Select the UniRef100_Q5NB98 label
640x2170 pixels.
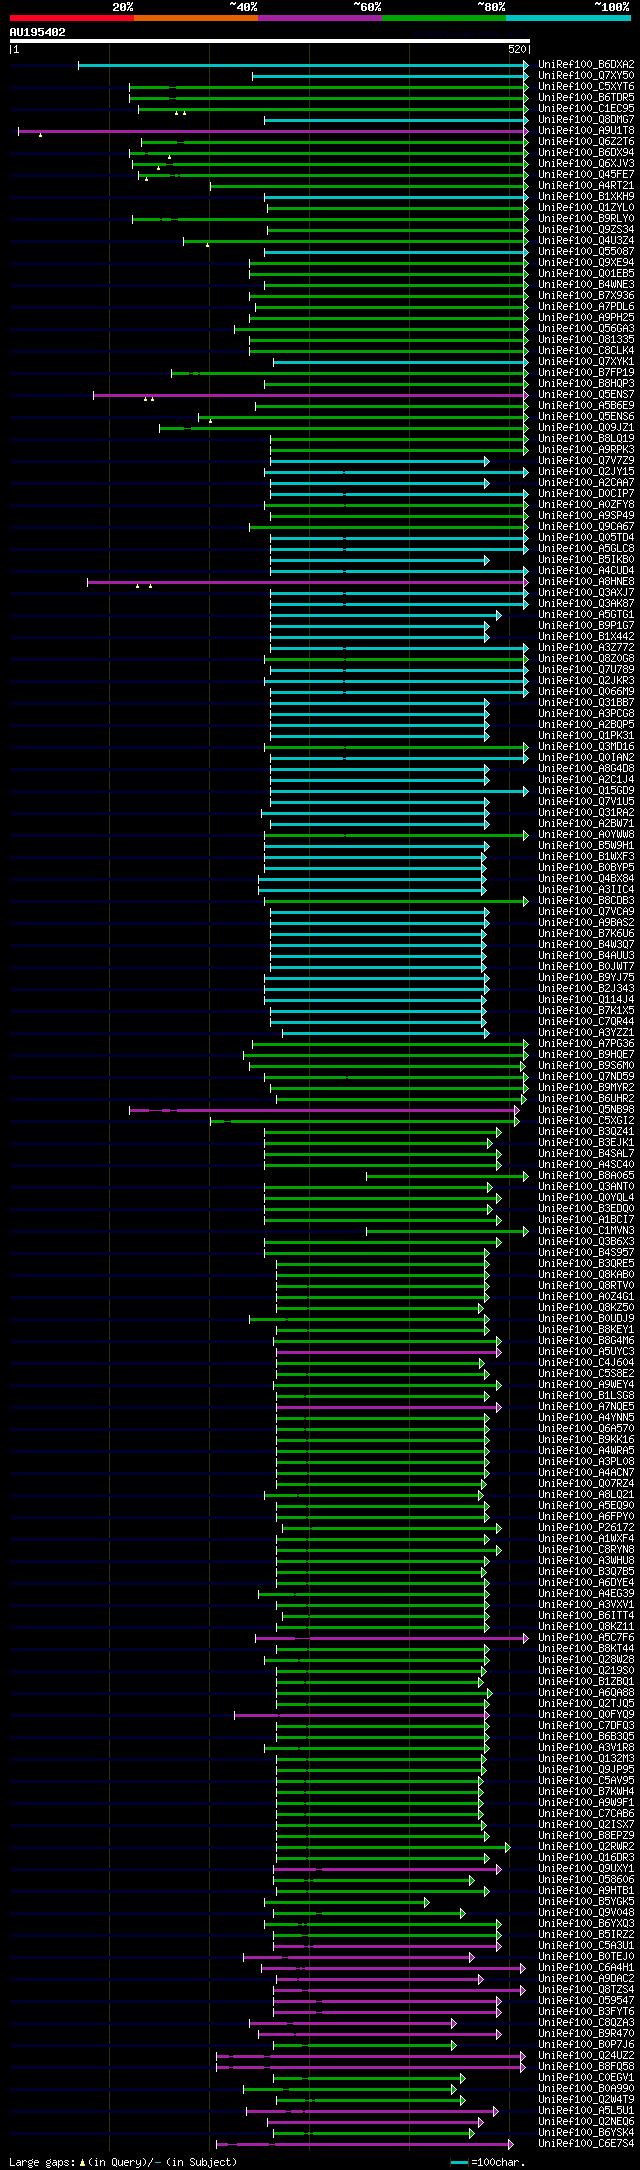(586, 1110)
